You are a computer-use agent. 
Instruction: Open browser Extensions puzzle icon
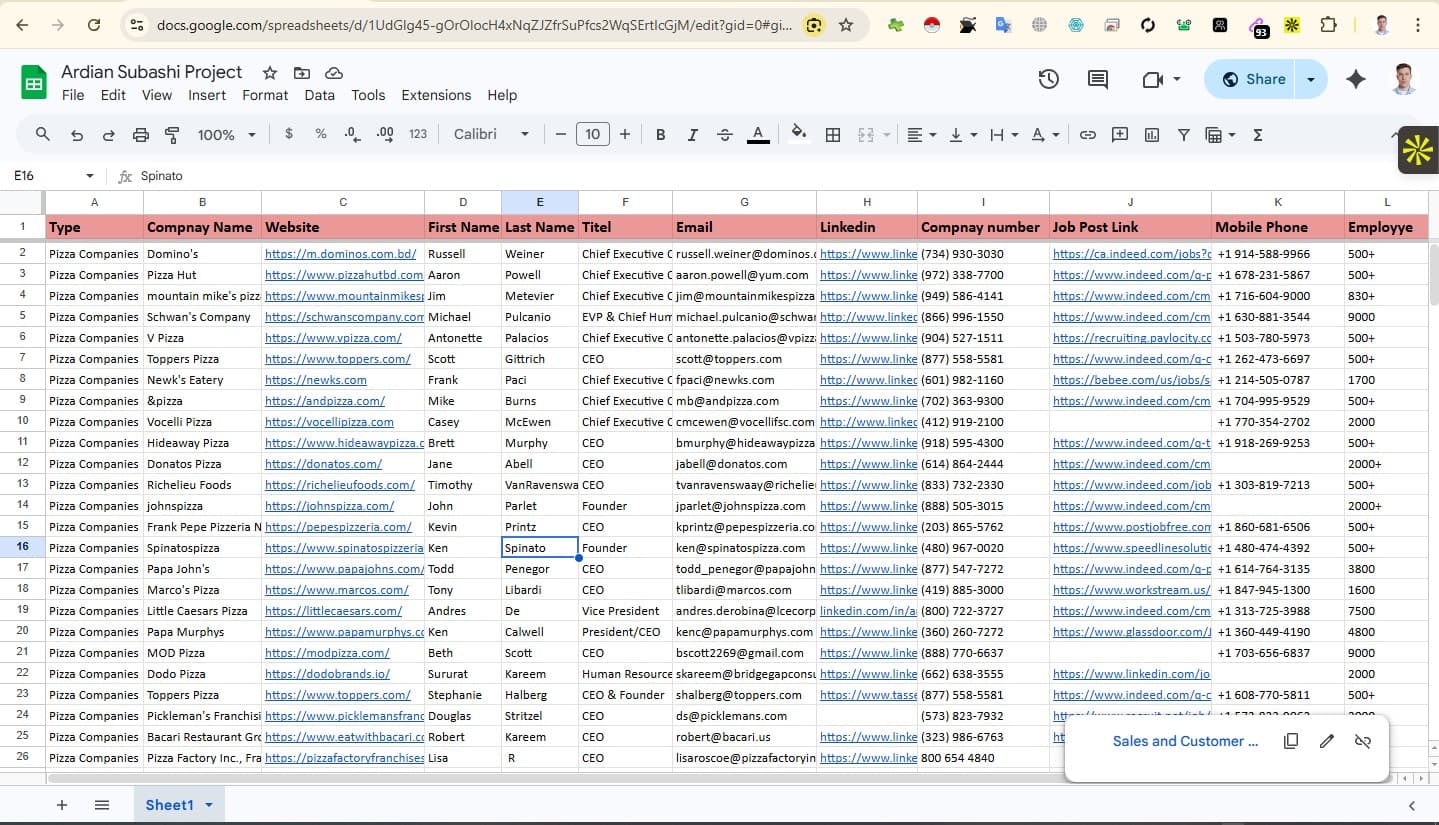pyautogui.click(x=1328, y=25)
